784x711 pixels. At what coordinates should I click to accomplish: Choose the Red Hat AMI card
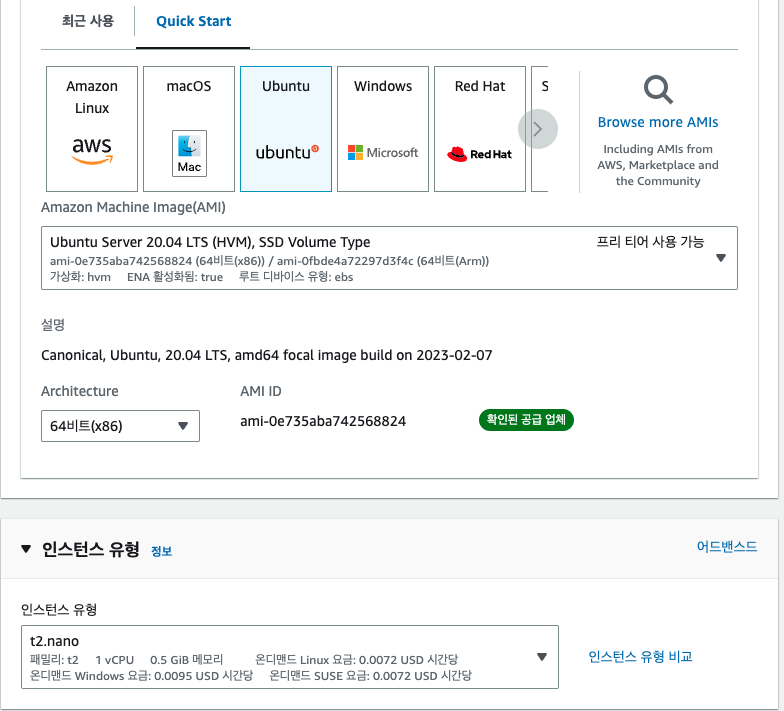pyautogui.click(x=480, y=129)
